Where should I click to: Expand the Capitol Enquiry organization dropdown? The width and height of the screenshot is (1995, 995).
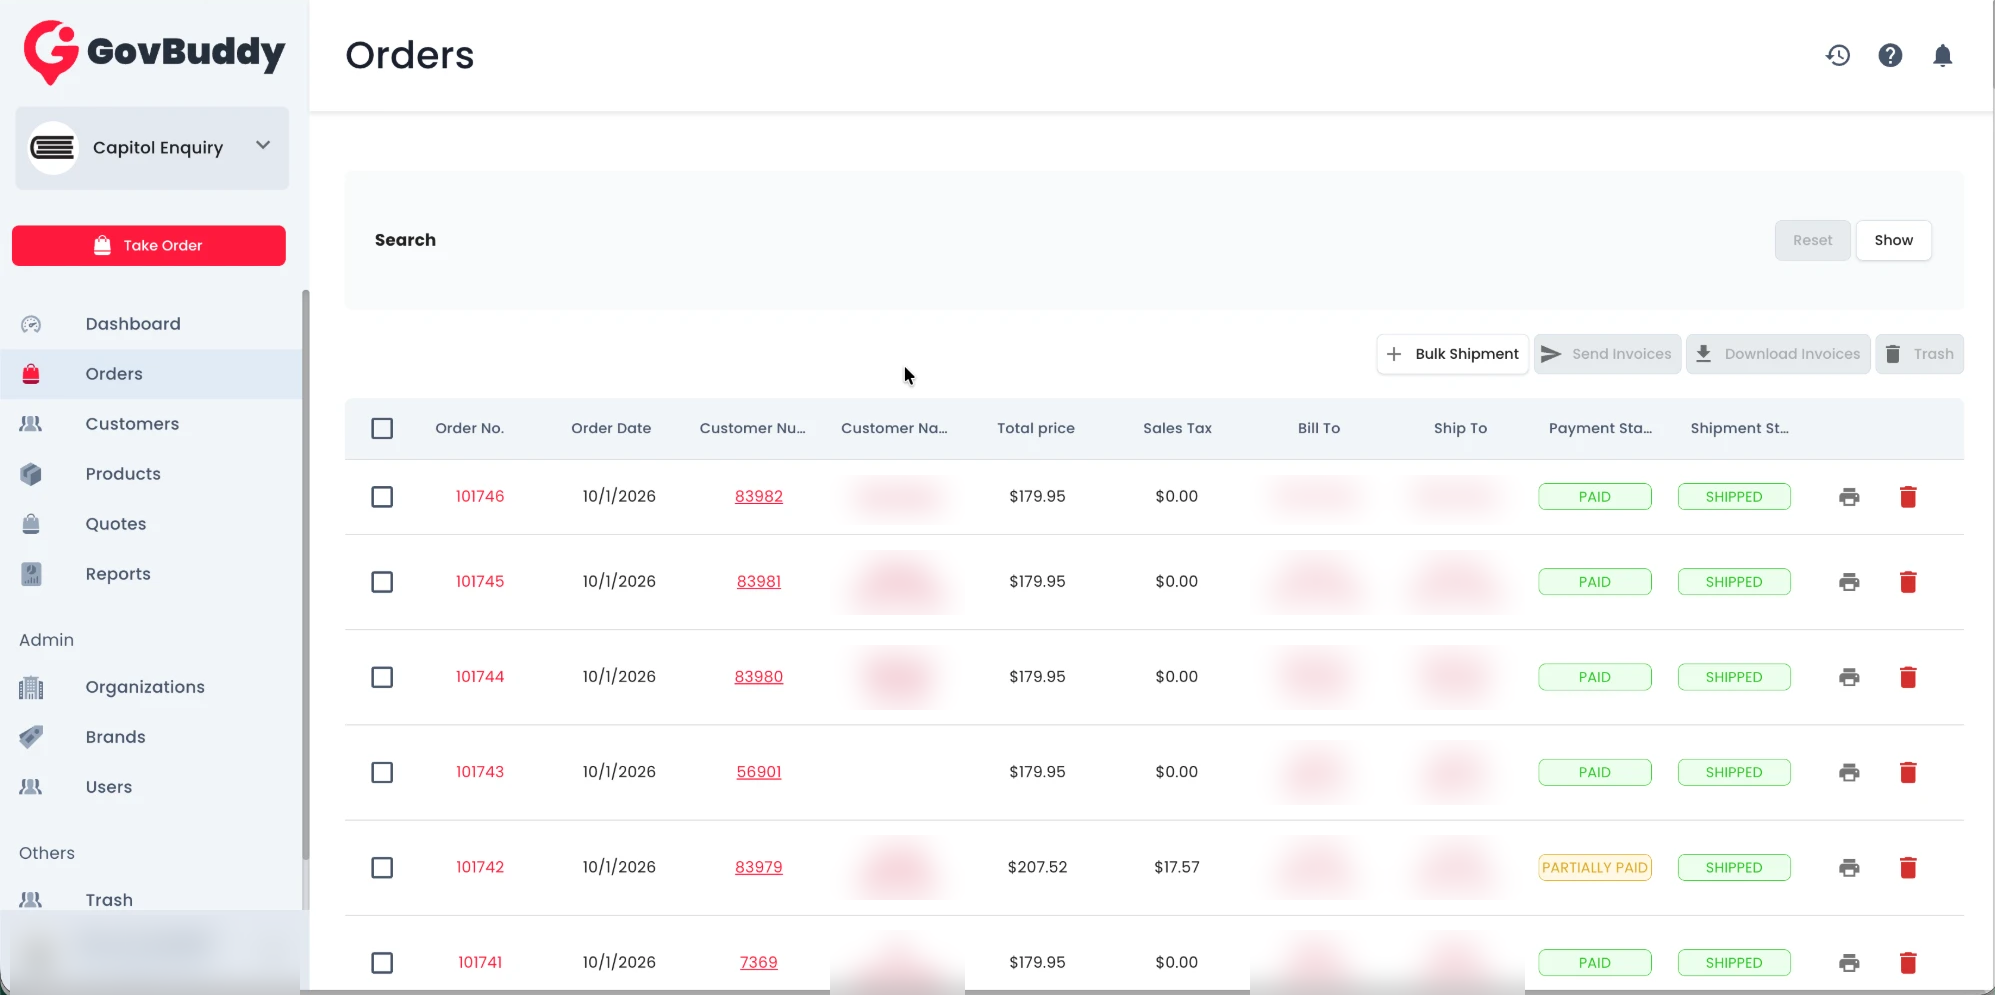[152, 148]
